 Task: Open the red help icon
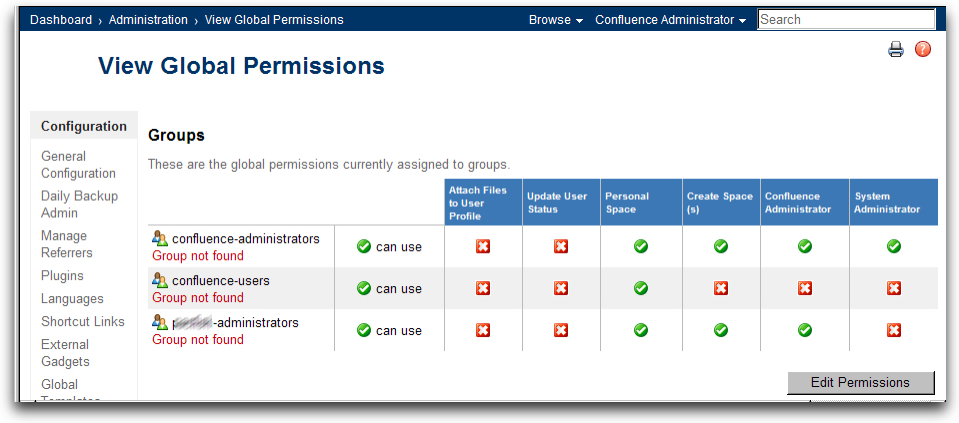923,50
